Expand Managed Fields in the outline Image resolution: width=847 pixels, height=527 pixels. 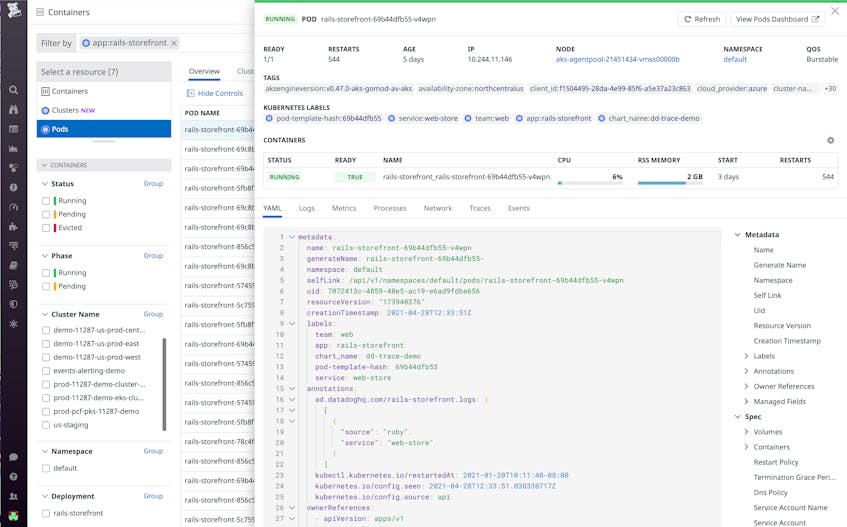[746, 401]
